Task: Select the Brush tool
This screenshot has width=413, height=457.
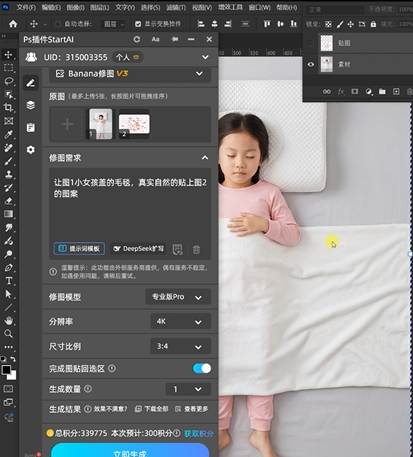Action: point(8,161)
